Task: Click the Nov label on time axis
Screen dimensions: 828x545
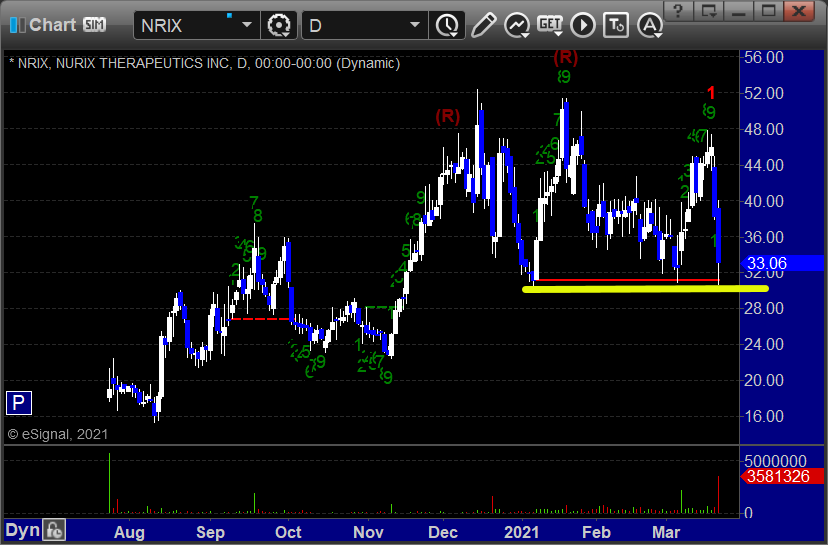Action: point(368,532)
